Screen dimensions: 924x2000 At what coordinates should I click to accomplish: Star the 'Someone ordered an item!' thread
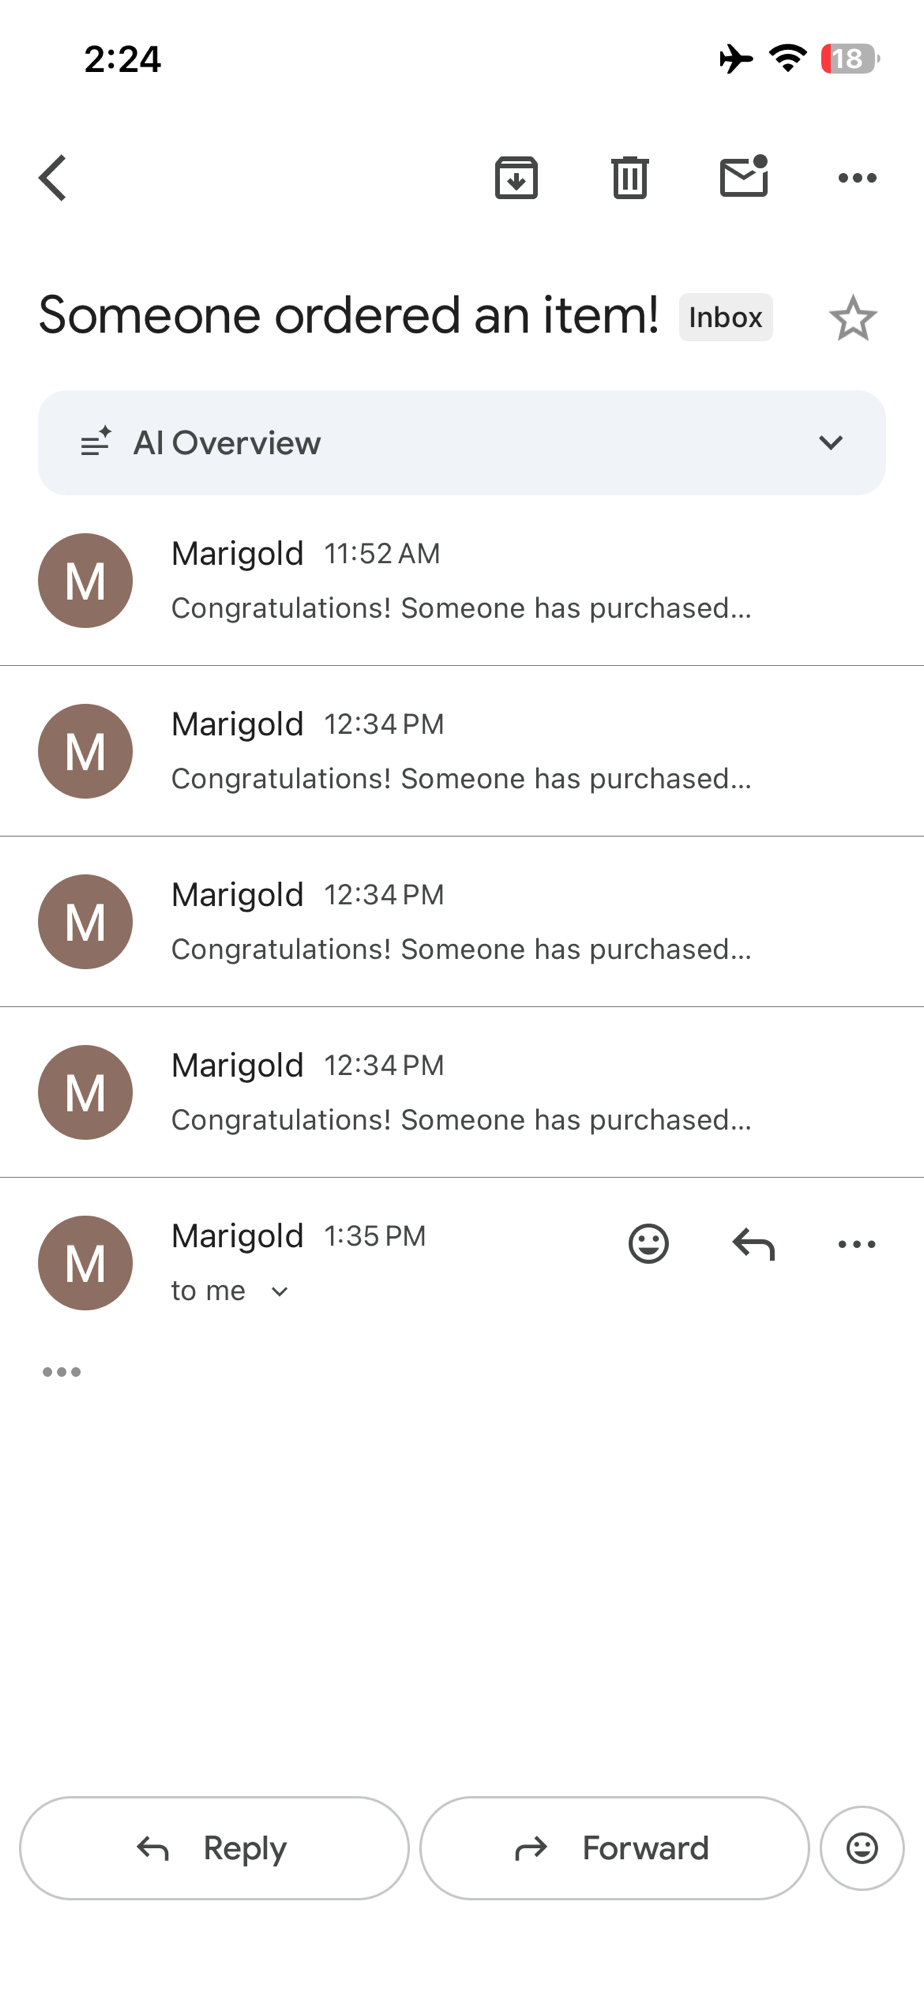tap(853, 319)
